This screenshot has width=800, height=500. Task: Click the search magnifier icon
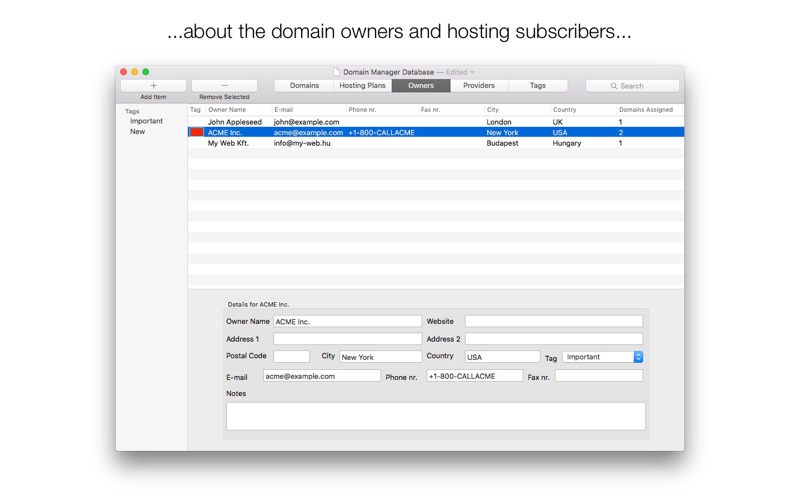click(614, 86)
